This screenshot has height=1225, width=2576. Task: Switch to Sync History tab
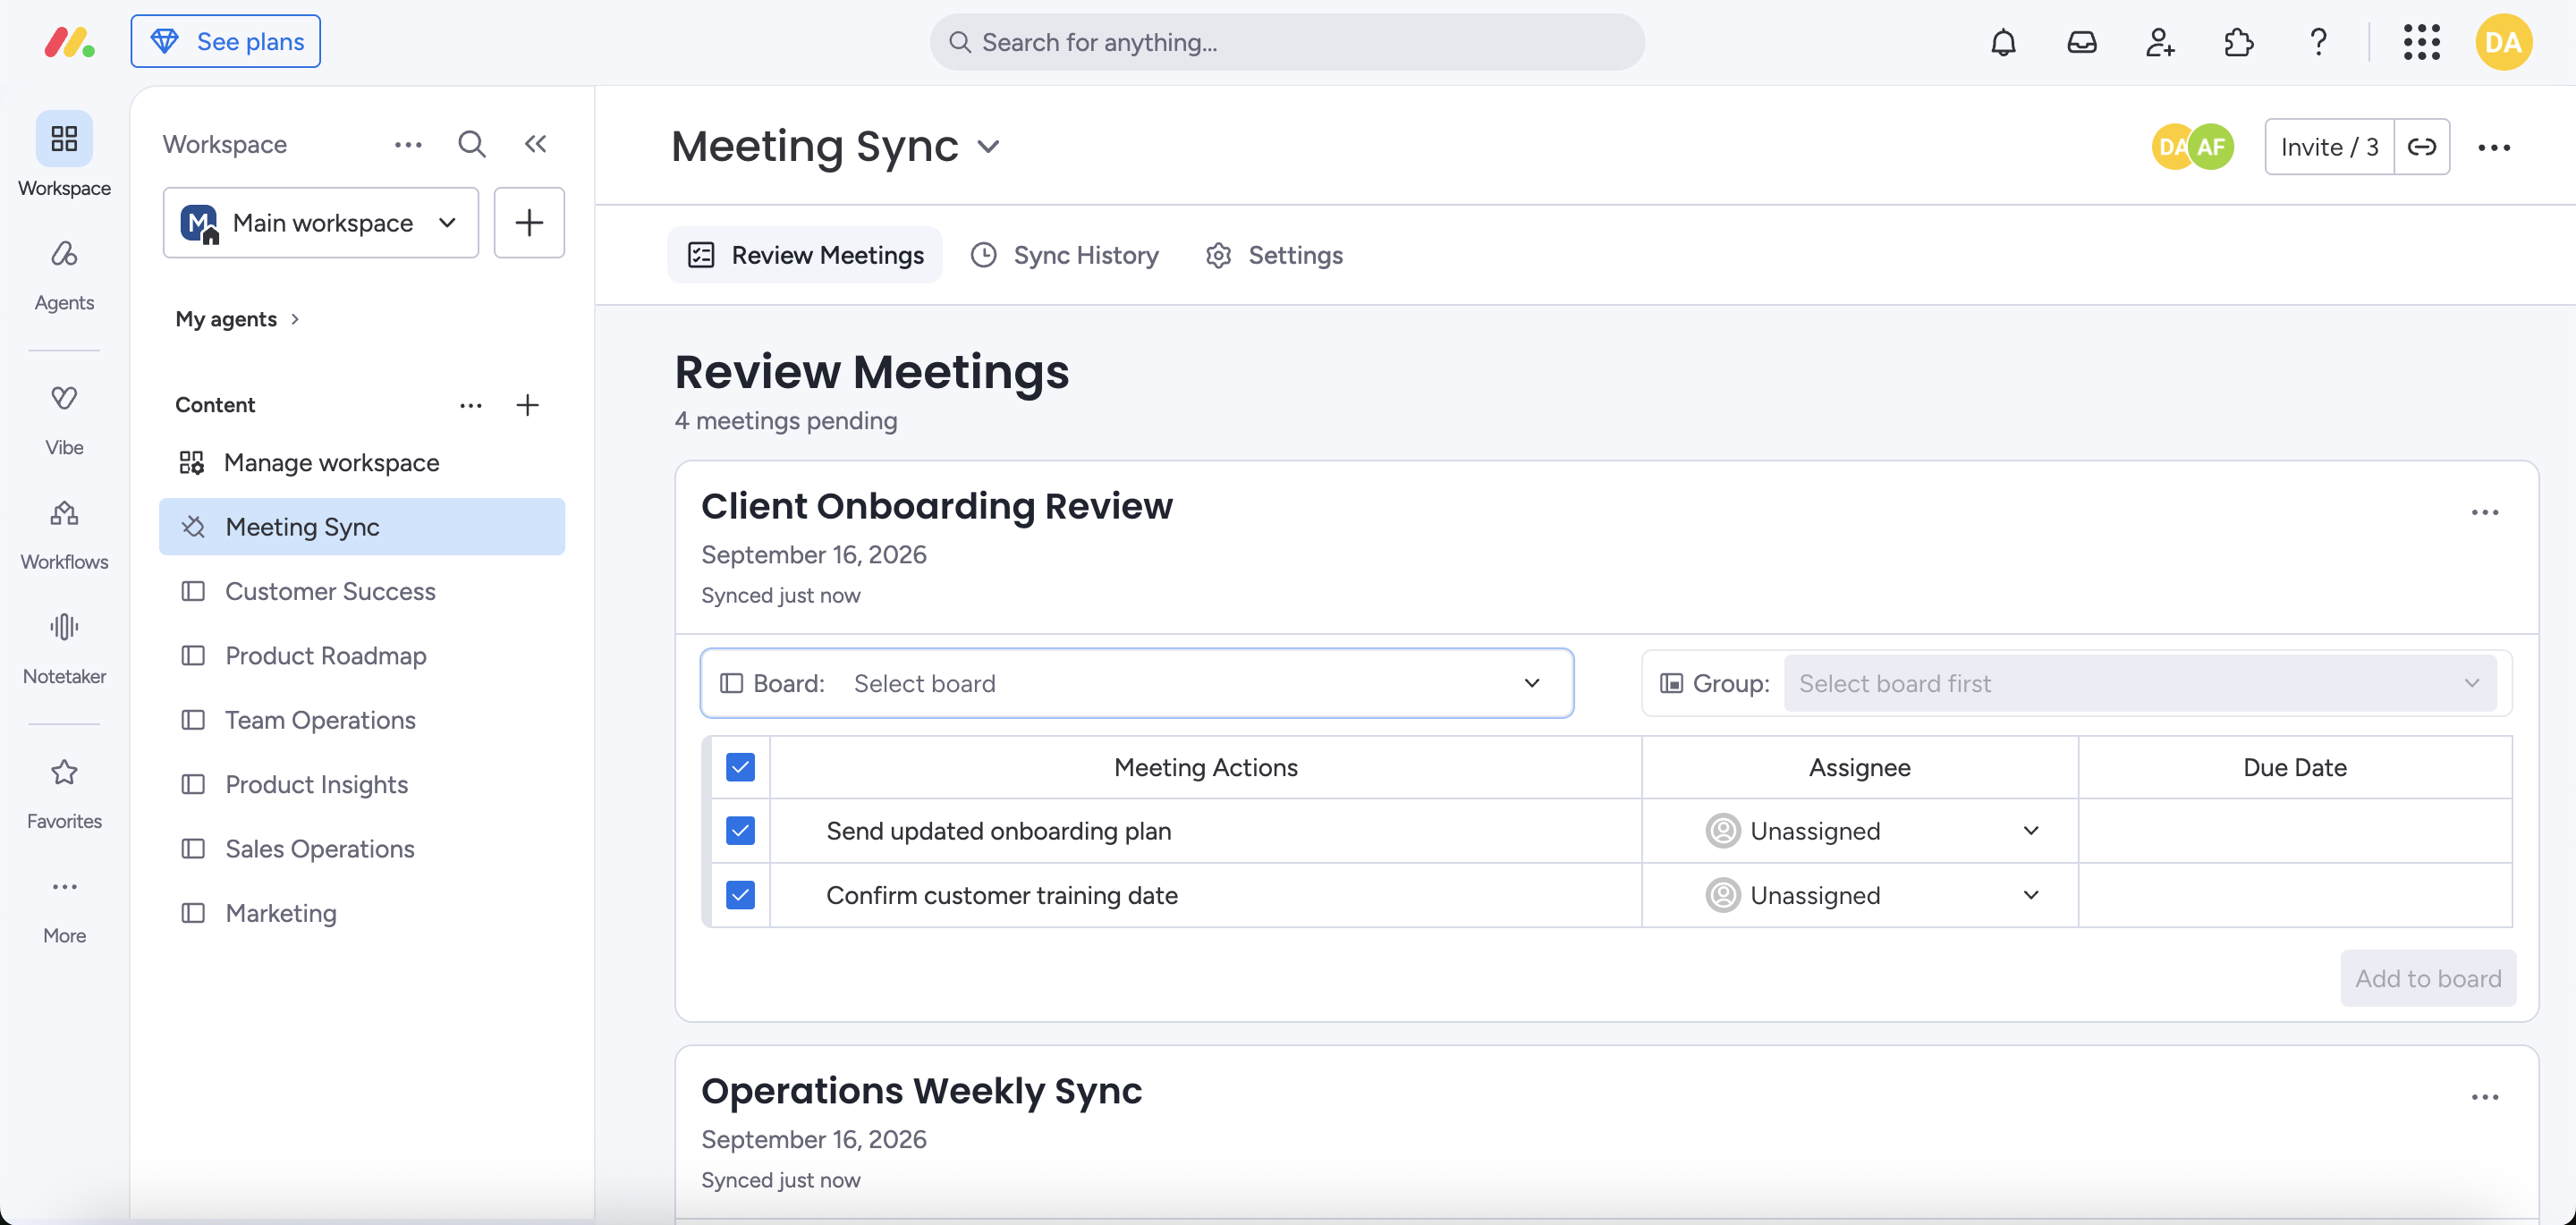(x=1065, y=255)
